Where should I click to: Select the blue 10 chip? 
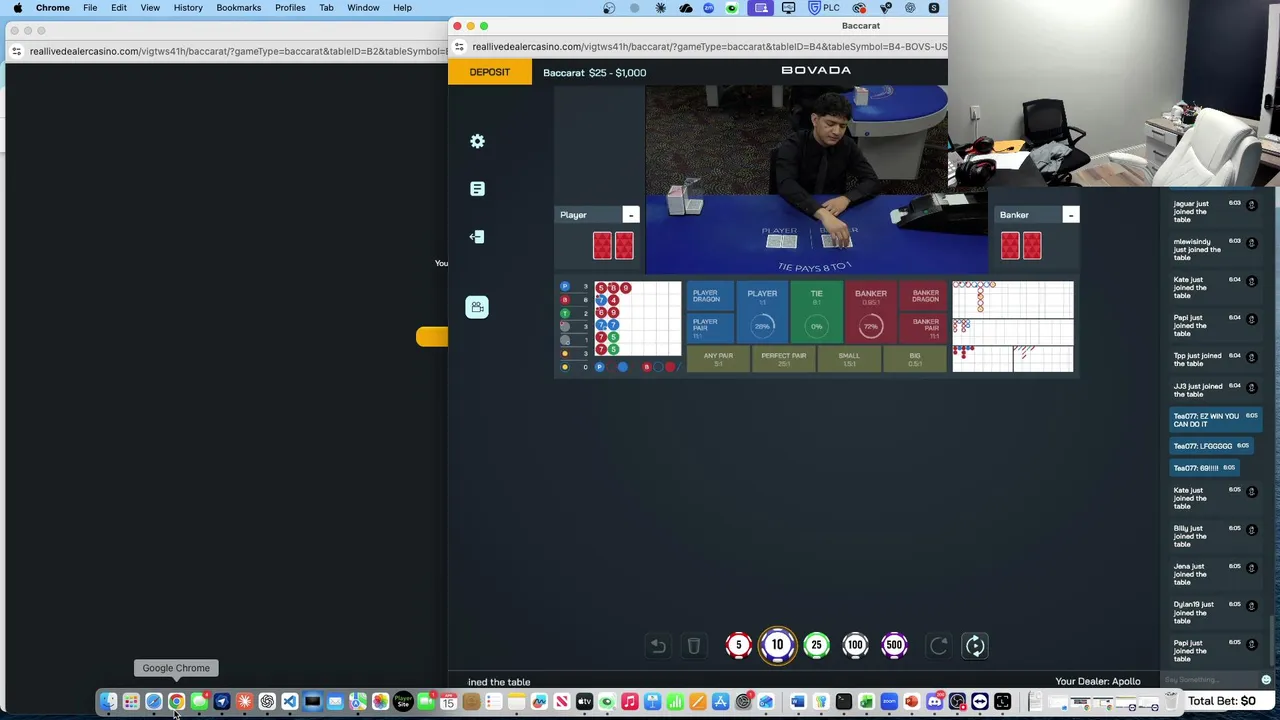[x=777, y=646]
